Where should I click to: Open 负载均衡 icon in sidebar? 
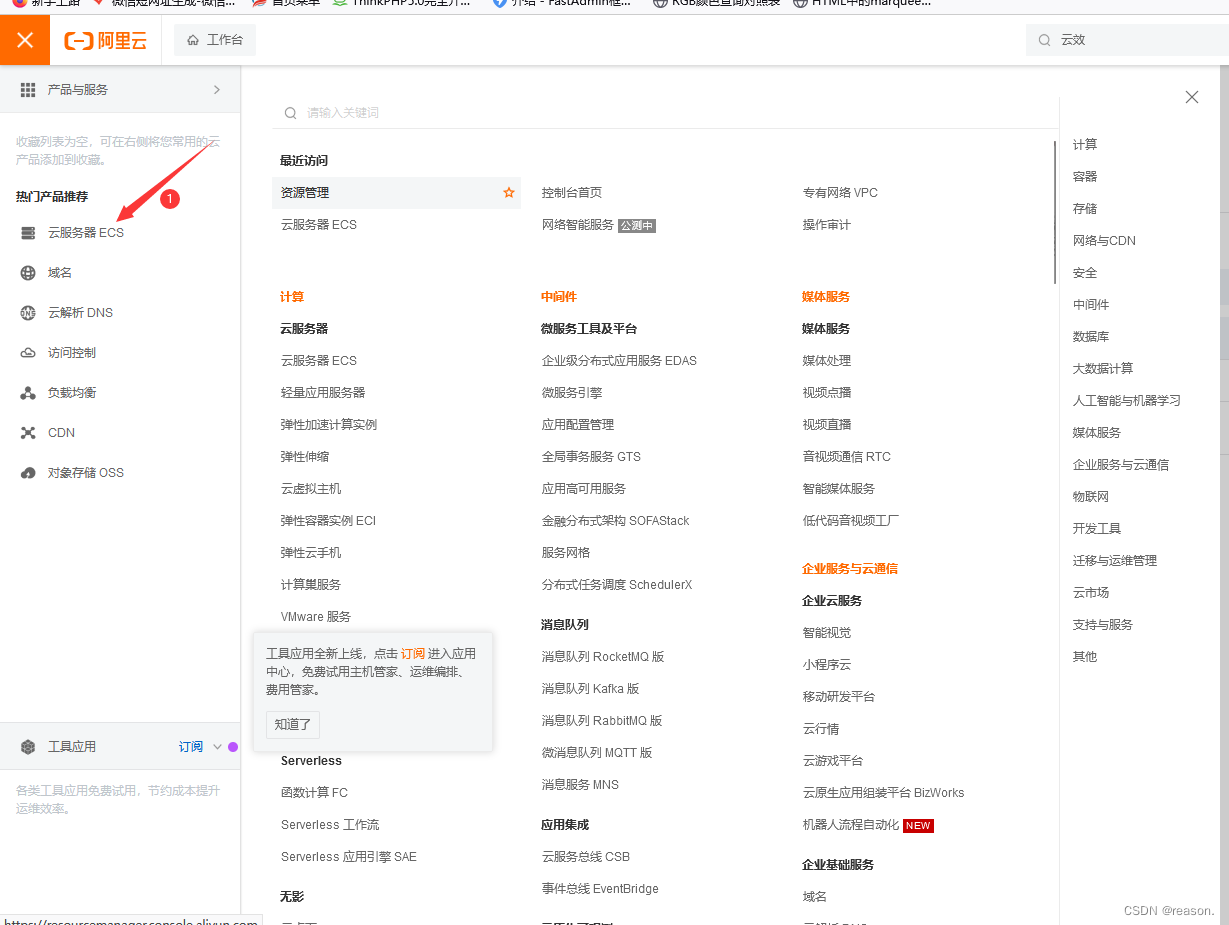28,393
